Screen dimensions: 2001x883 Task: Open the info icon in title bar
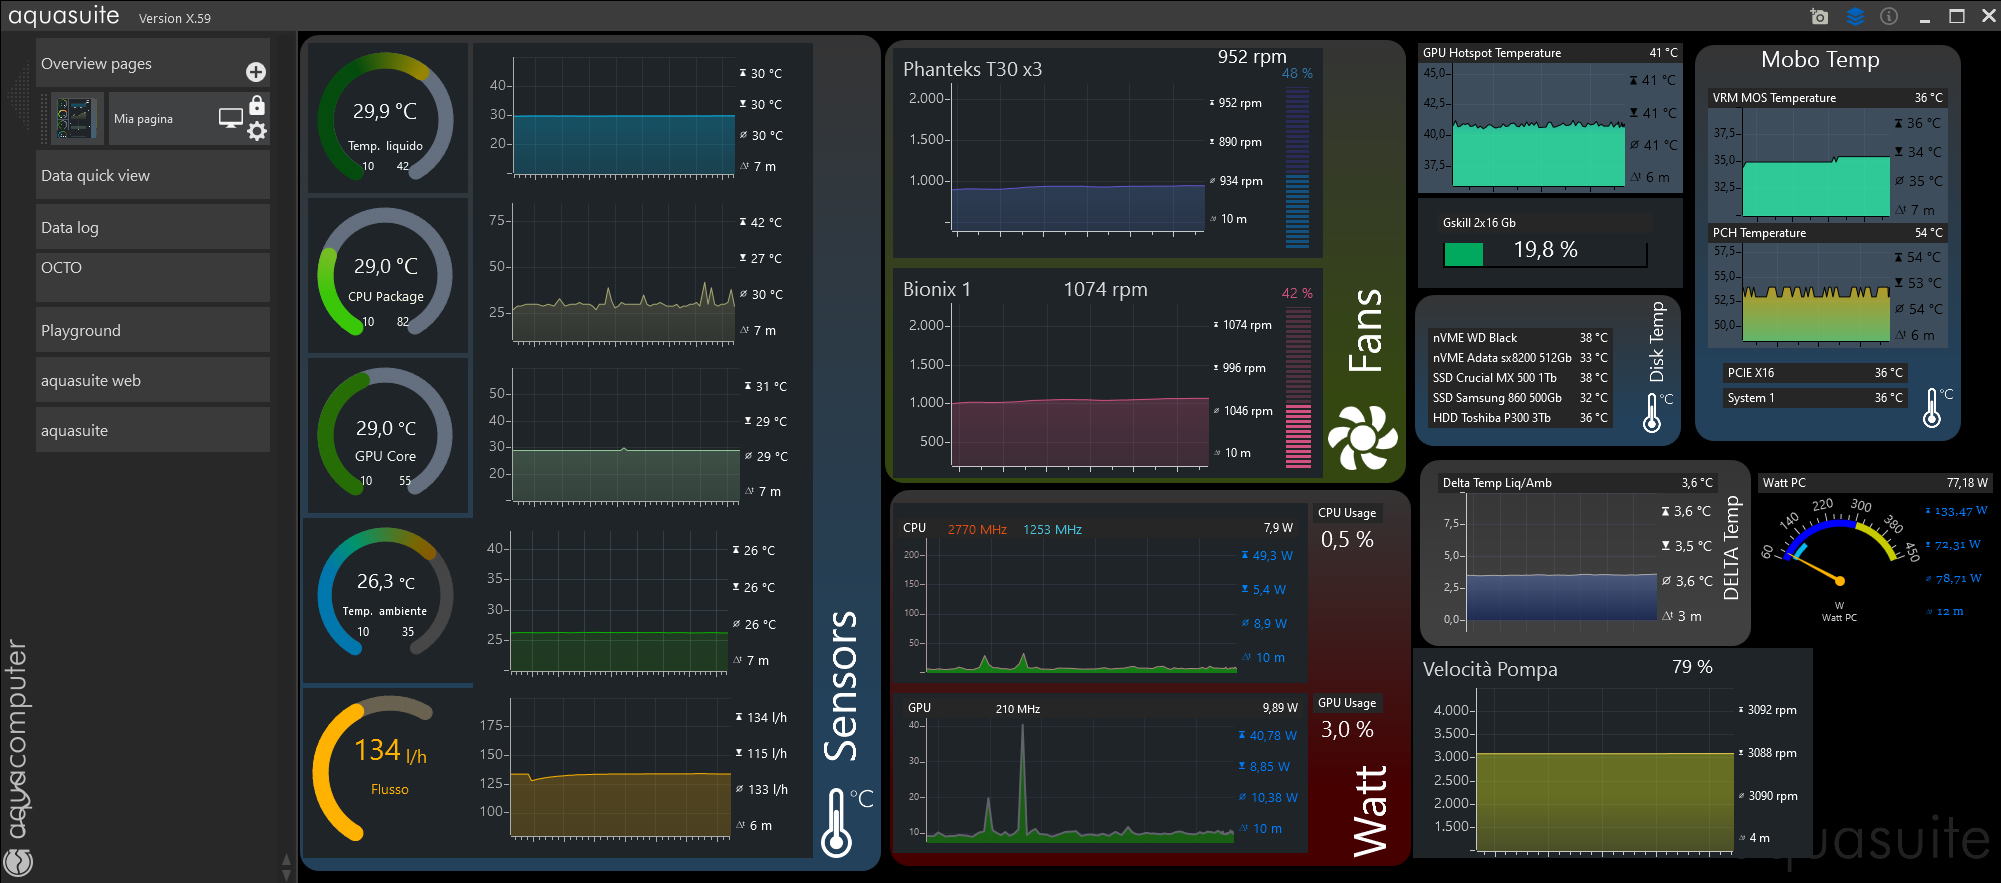(x=1889, y=17)
